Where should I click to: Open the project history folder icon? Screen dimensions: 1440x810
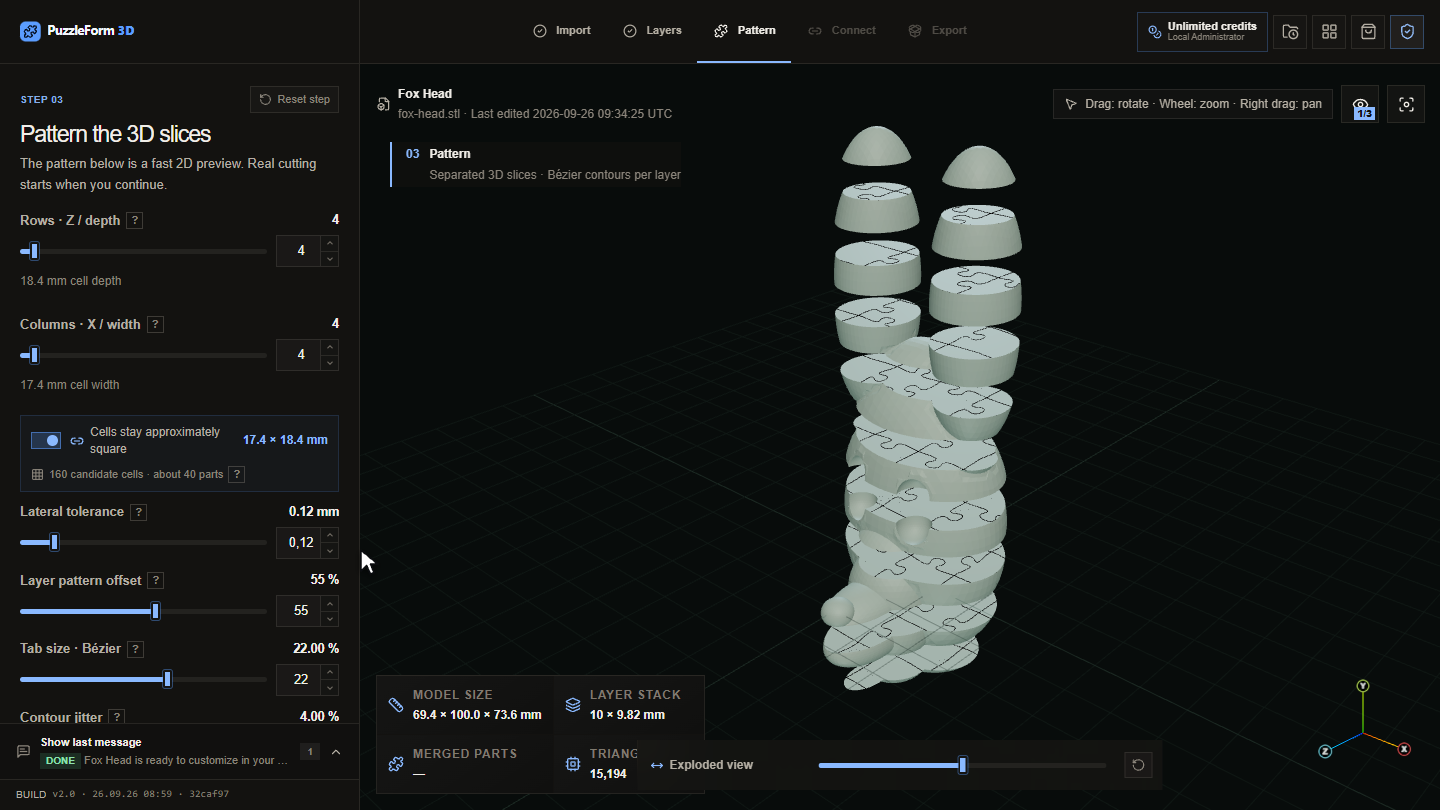point(1290,32)
